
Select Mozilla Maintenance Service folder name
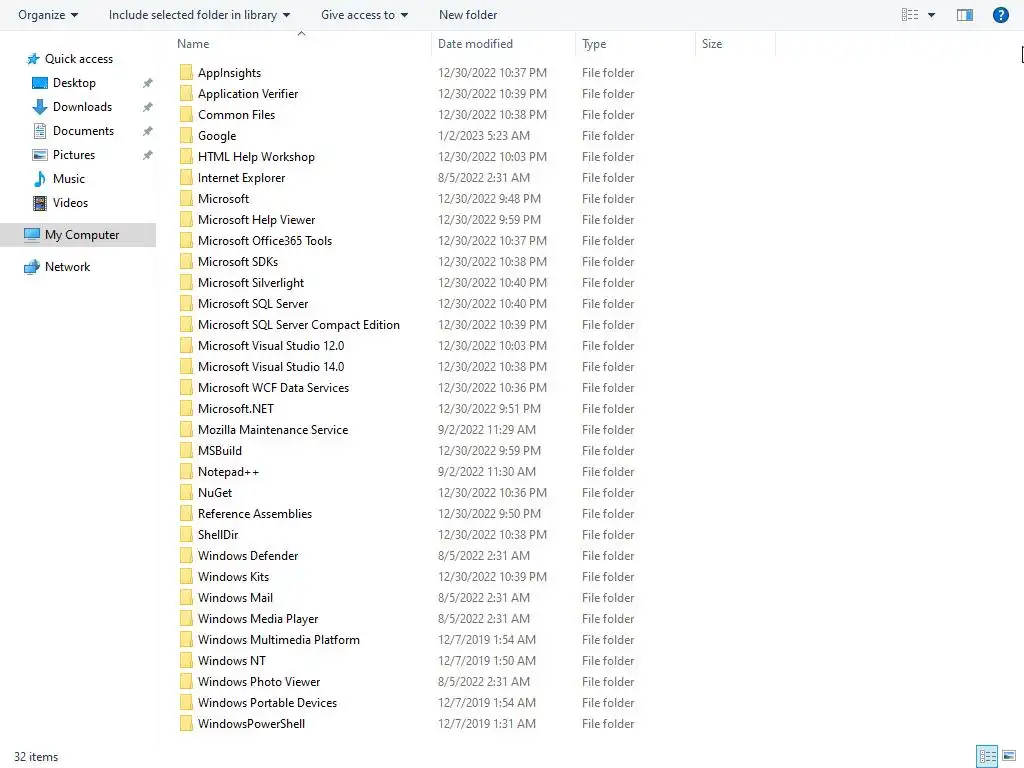[273, 430]
